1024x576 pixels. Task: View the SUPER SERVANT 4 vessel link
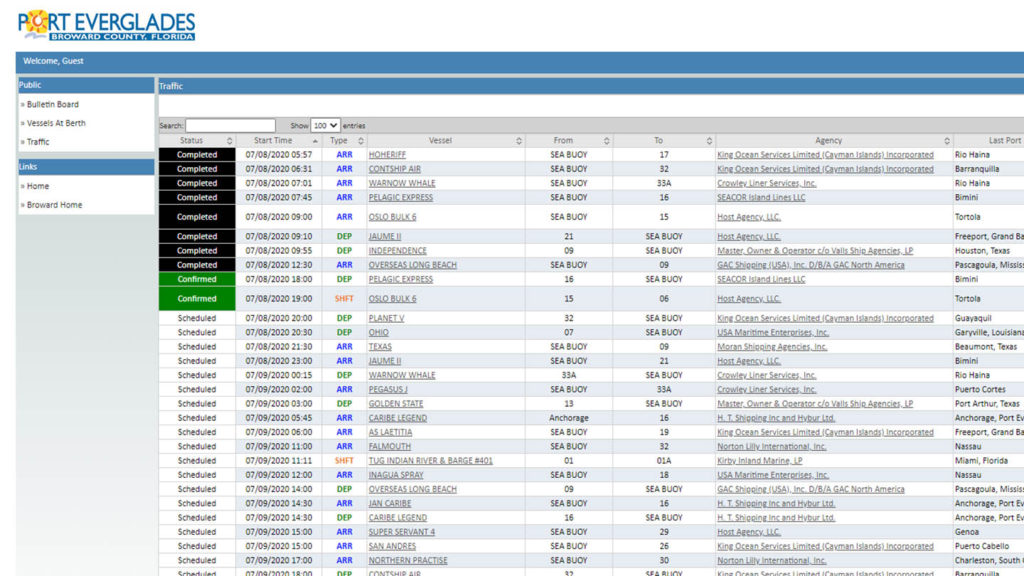[x=402, y=532]
